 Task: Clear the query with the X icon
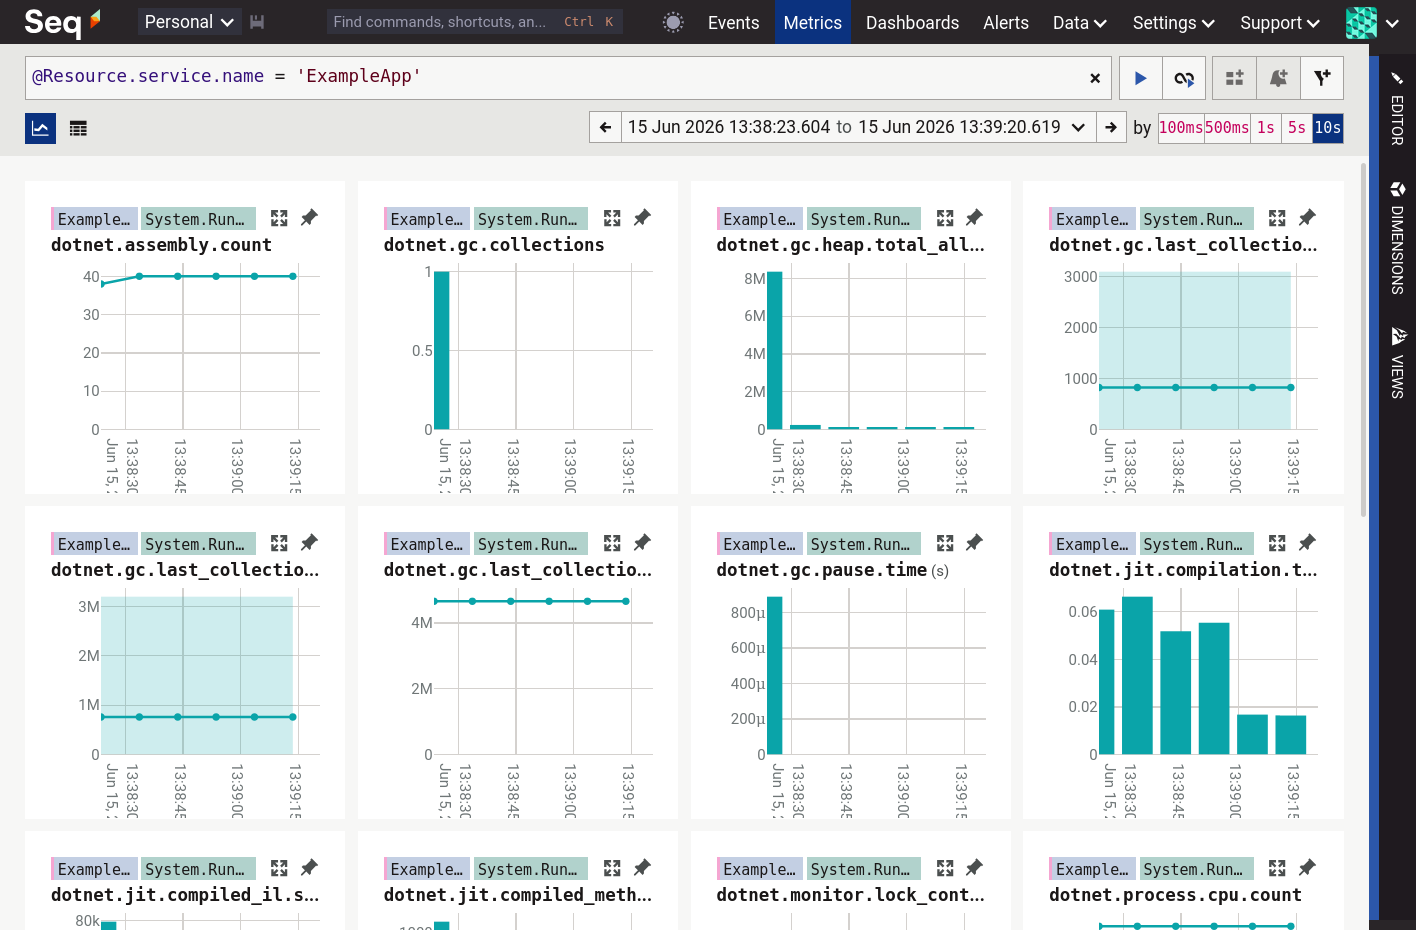[x=1095, y=78]
